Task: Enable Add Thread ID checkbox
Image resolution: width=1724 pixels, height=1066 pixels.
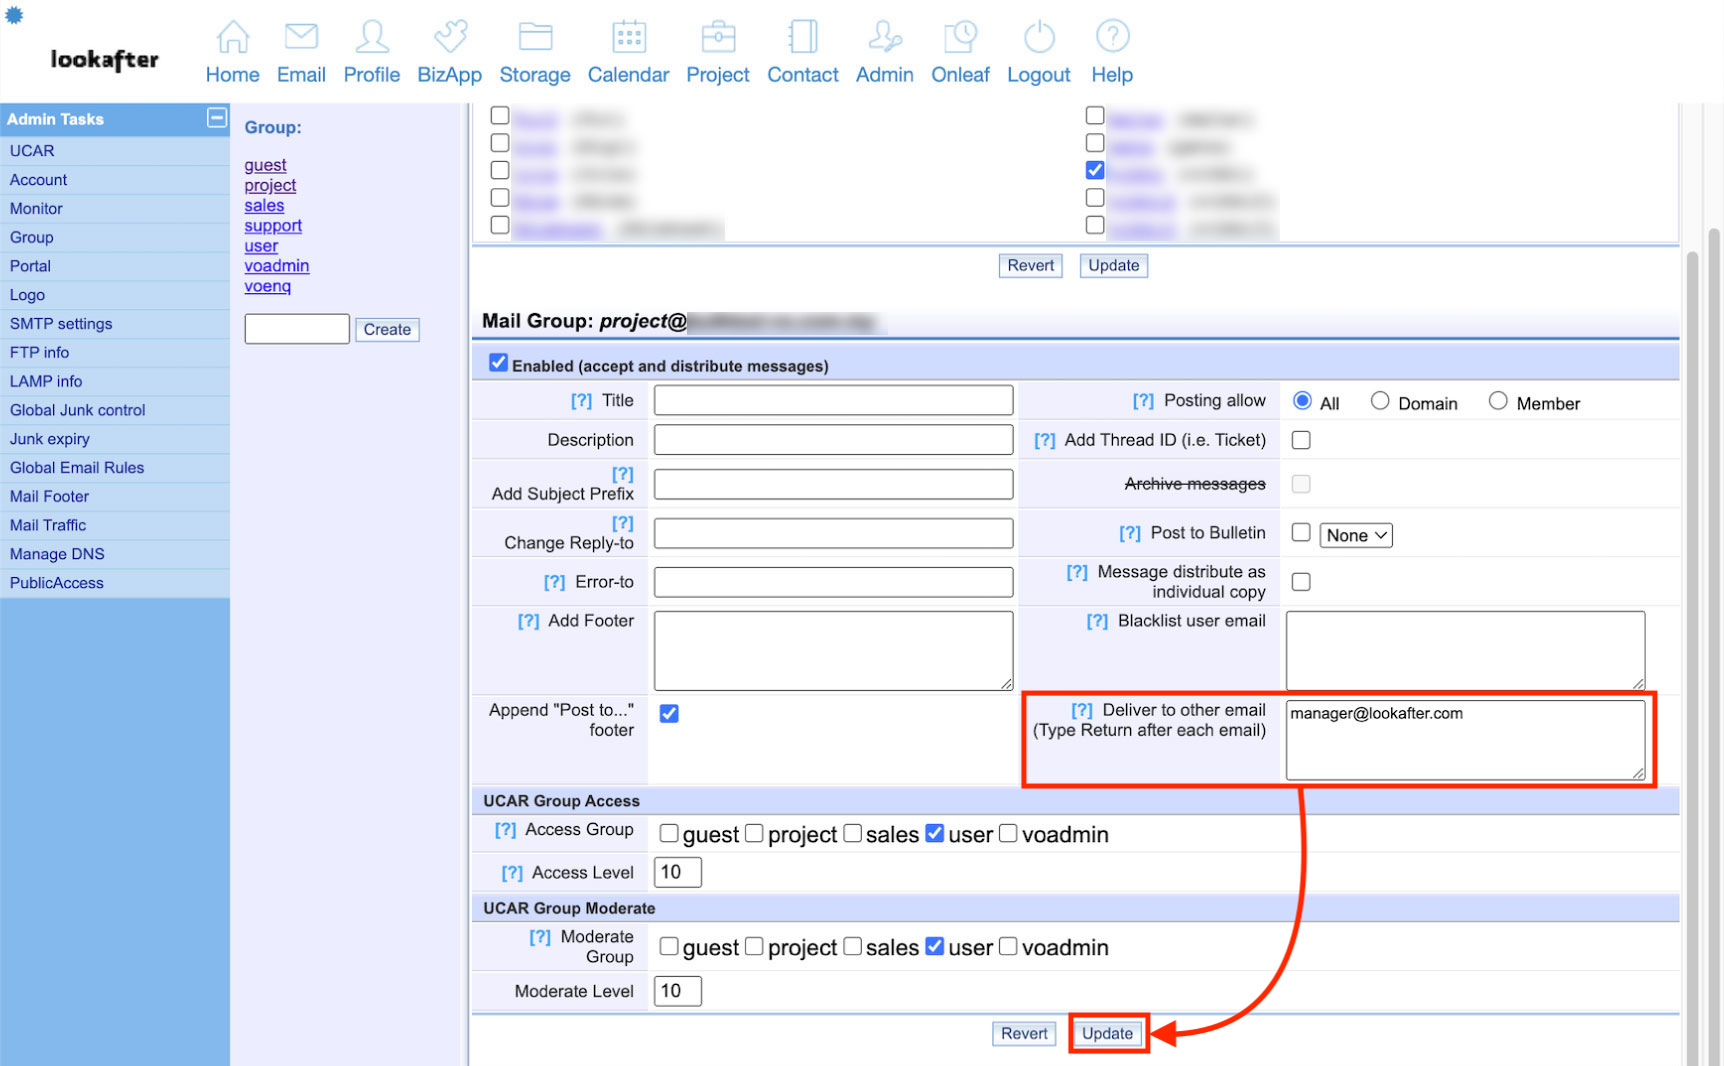Action: pyautogui.click(x=1301, y=440)
